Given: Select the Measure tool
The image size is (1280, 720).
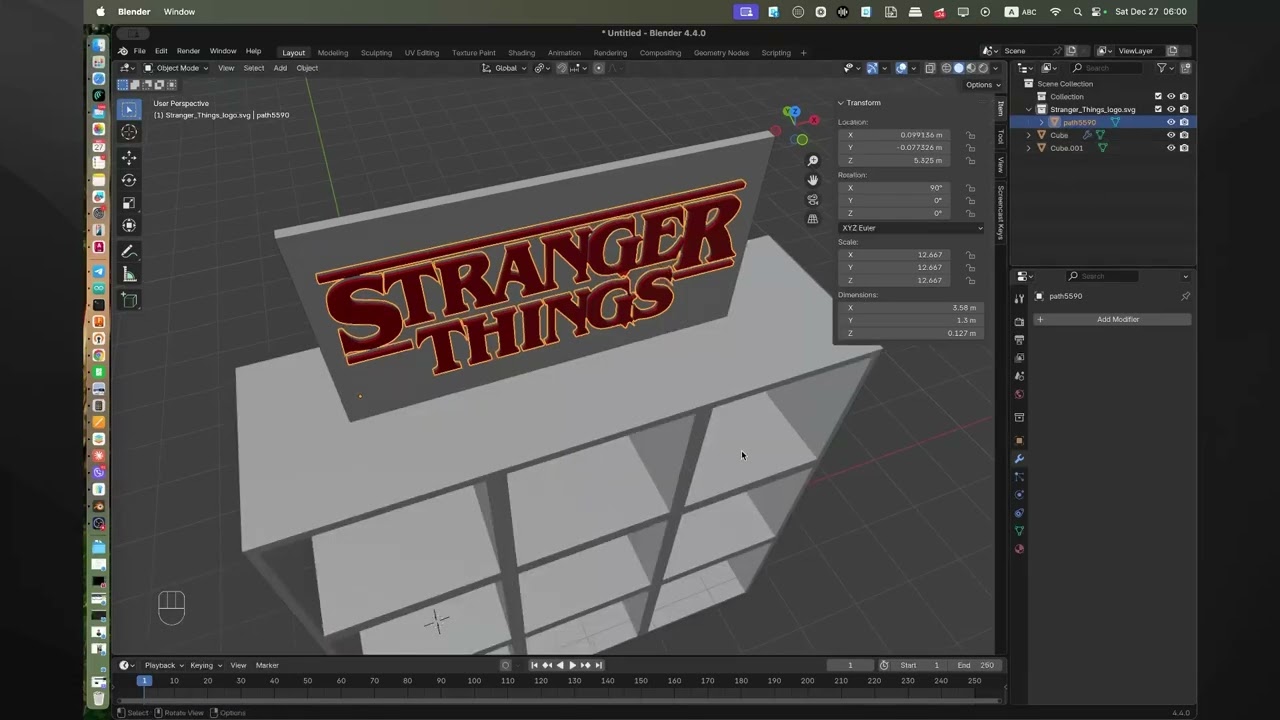Looking at the screenshot, I should [x=129, y=274].
